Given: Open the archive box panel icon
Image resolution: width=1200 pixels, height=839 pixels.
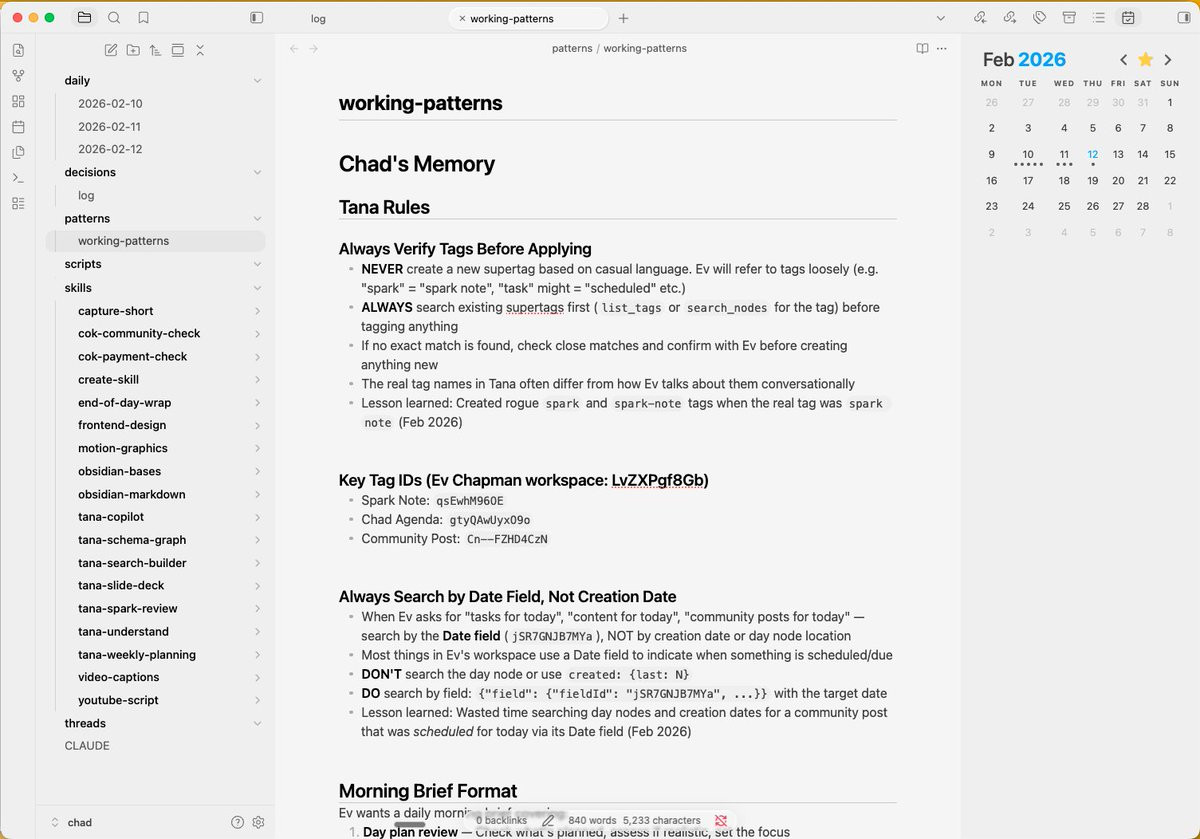Looking at the screenshot, I should click(x=1069, y=18).
